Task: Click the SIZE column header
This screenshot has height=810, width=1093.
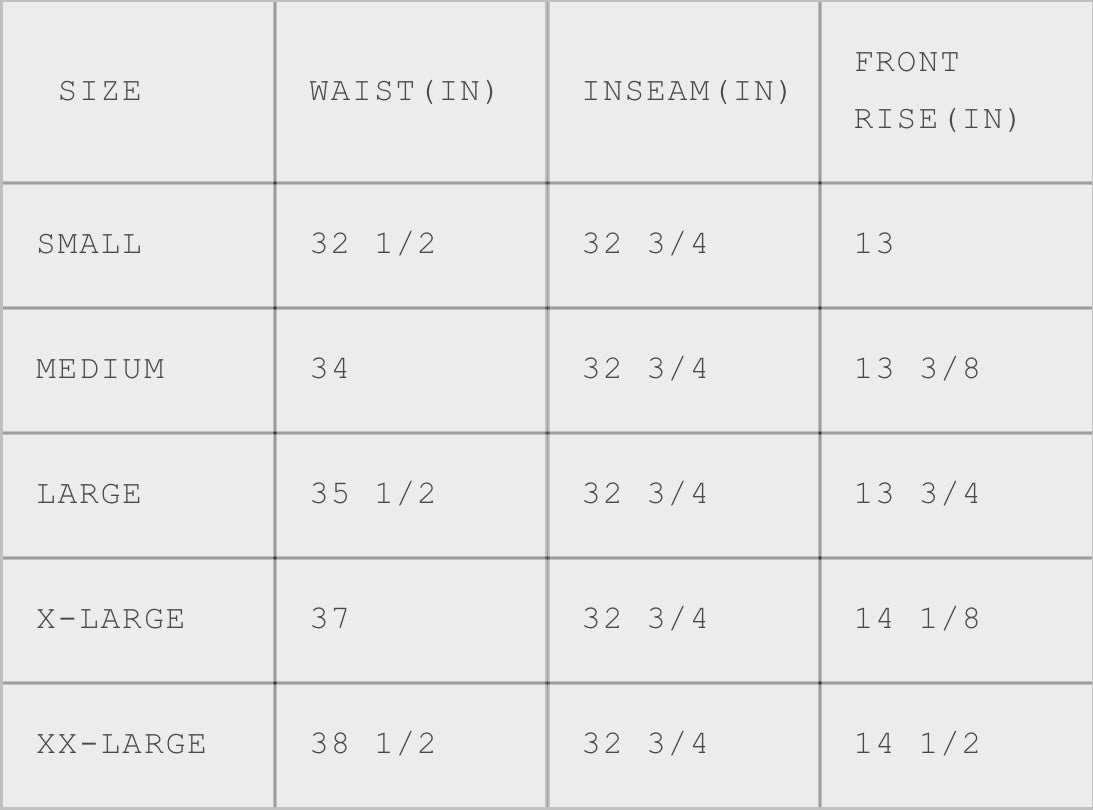Action: point(100,92)
